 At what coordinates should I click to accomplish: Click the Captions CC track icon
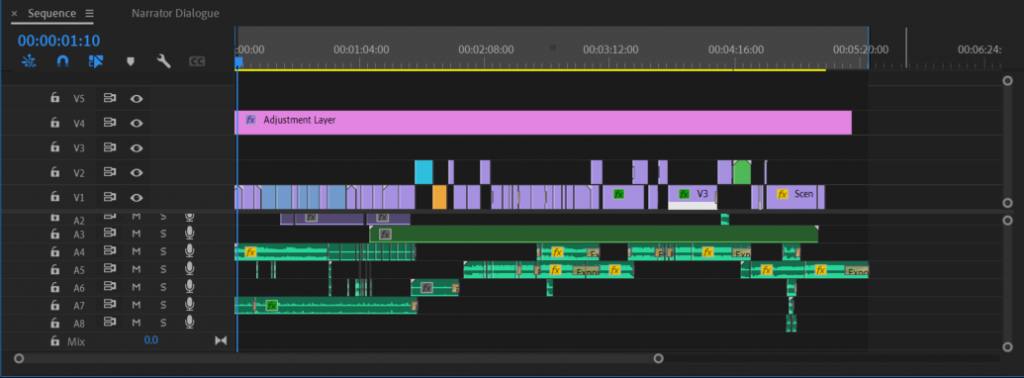[x=197, y=61]
